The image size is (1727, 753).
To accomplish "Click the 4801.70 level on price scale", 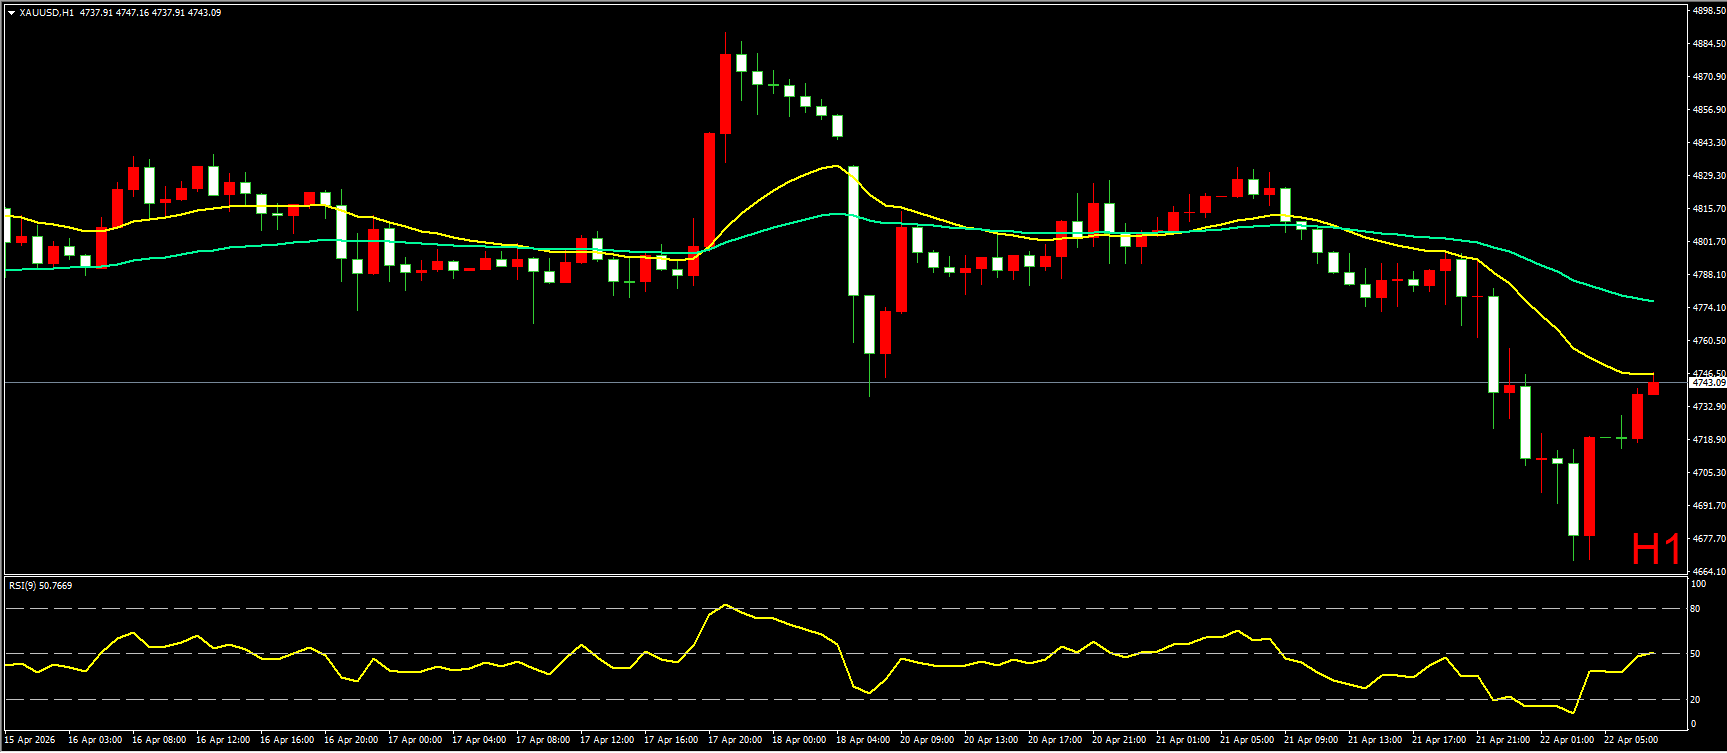I will point(1708,242).
